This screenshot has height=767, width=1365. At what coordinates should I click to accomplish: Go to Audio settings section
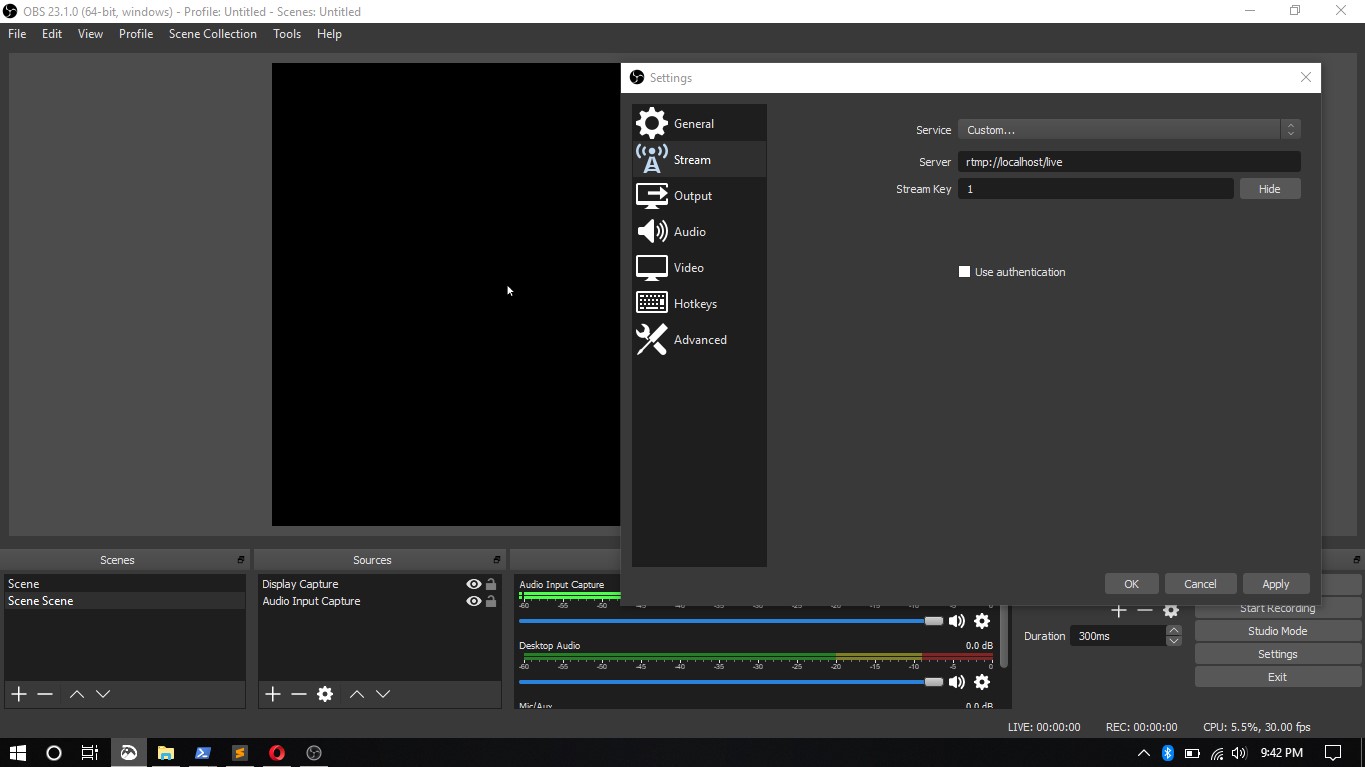699,232
